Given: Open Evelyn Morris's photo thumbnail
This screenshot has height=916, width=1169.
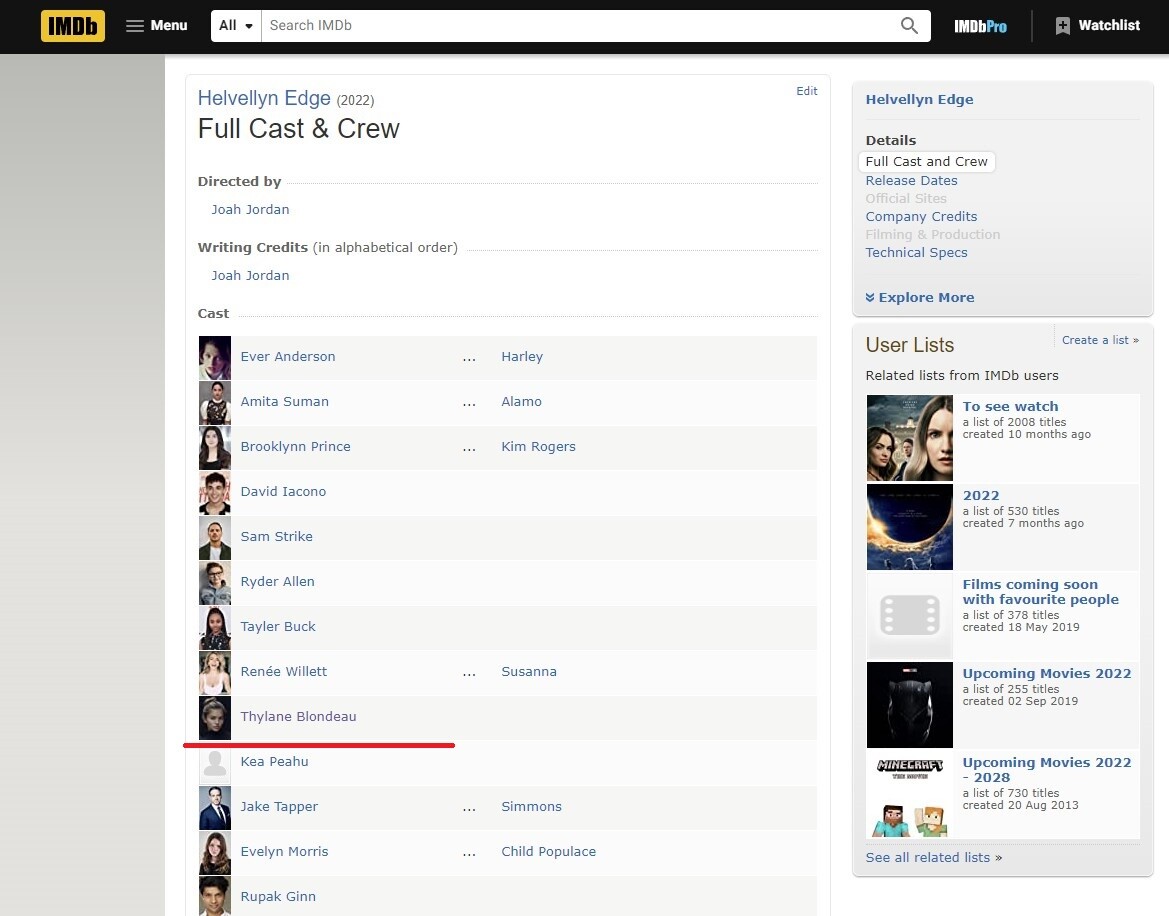Looking at the screenshot, I should pos(215,853).
